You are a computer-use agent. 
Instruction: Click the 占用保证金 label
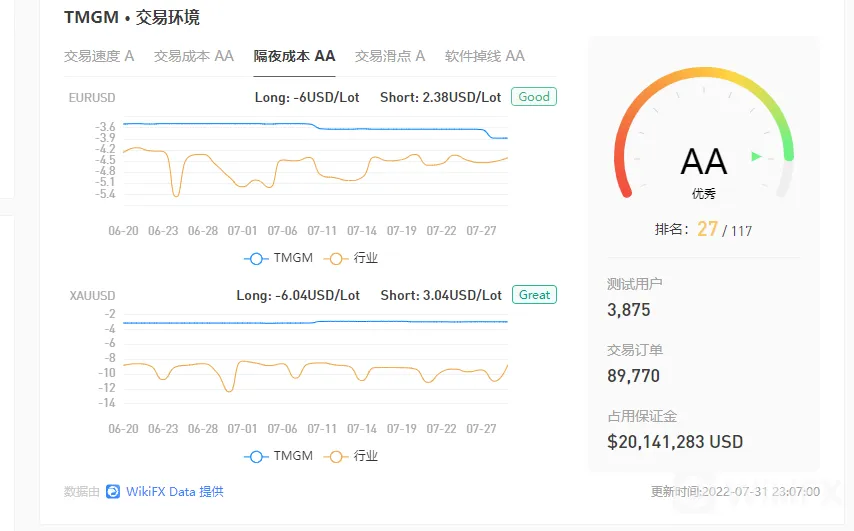pos(642,417)
